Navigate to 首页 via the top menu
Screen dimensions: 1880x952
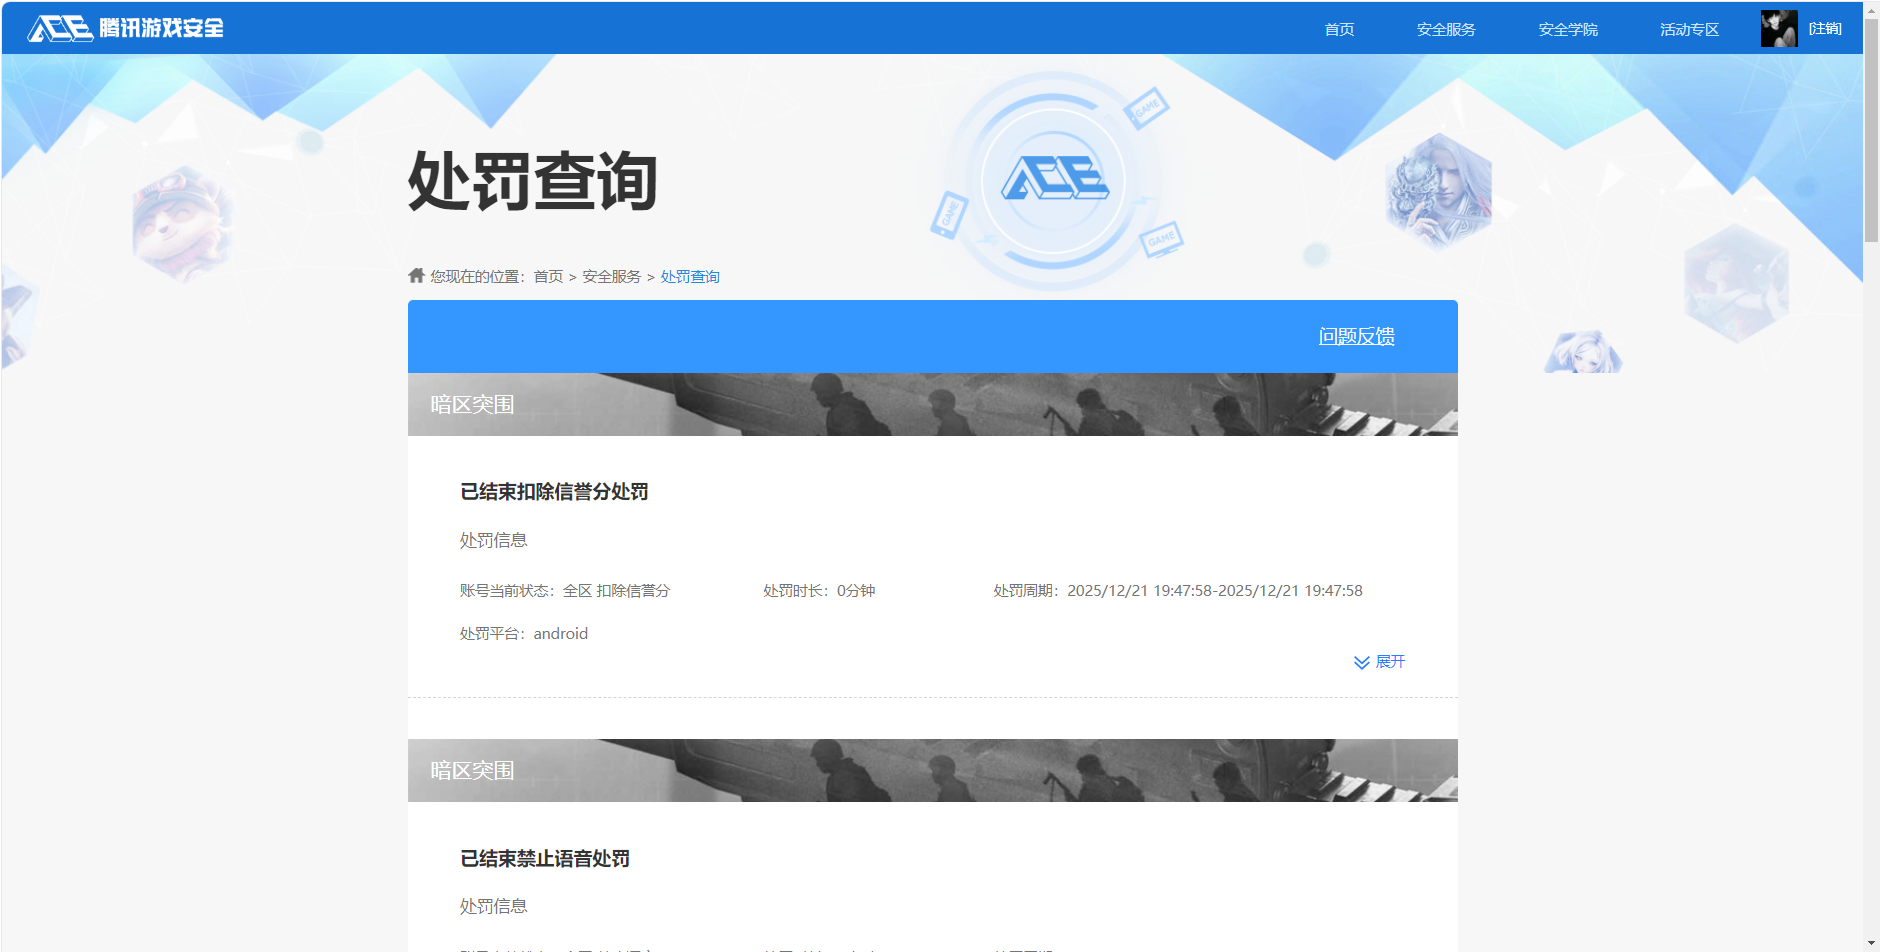pos(1339,28)
